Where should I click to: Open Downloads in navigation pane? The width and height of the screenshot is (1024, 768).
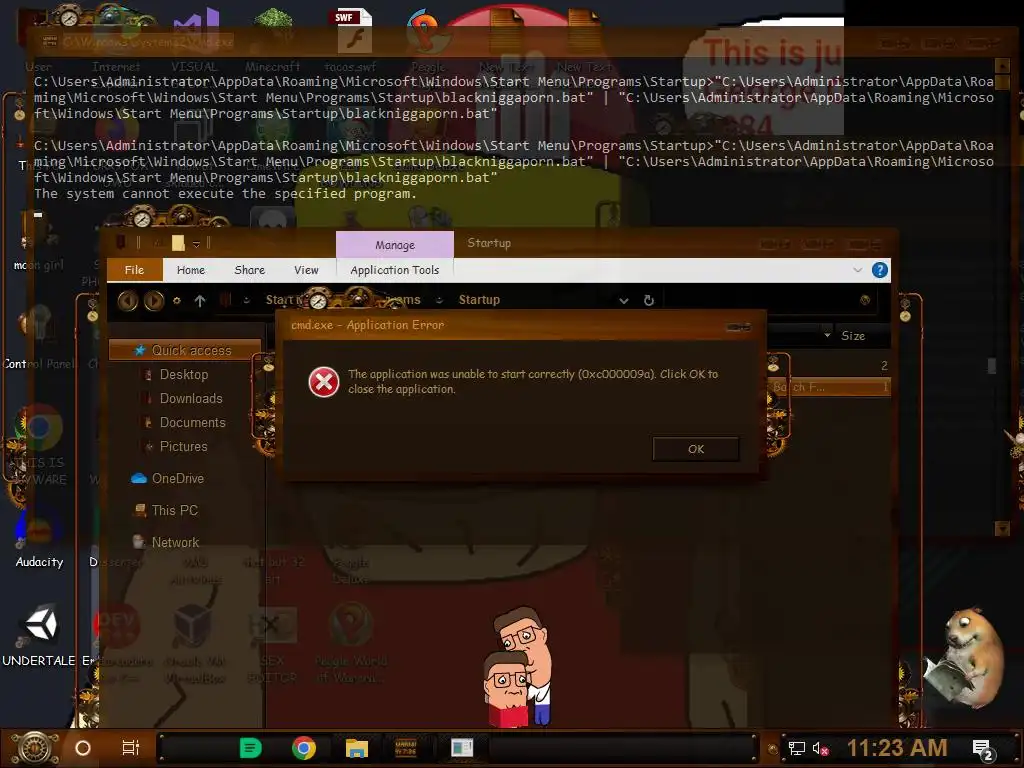click(x=191, y=398)
